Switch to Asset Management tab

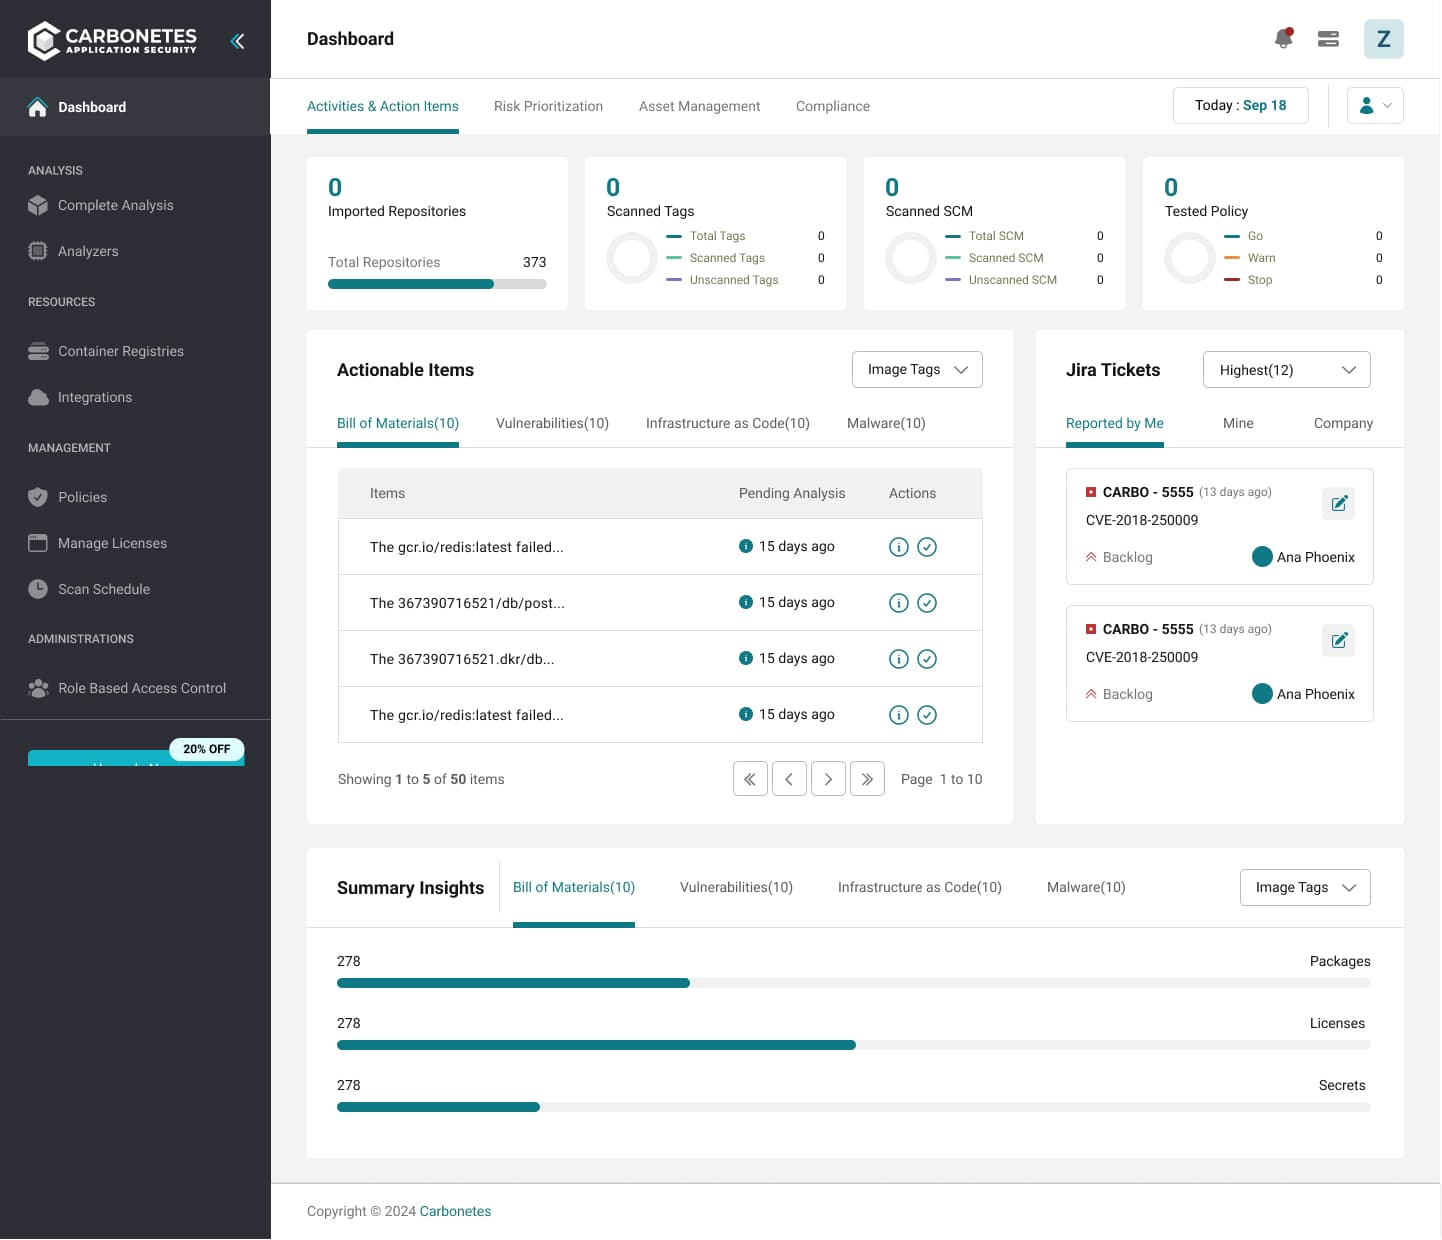coord(699,107)
